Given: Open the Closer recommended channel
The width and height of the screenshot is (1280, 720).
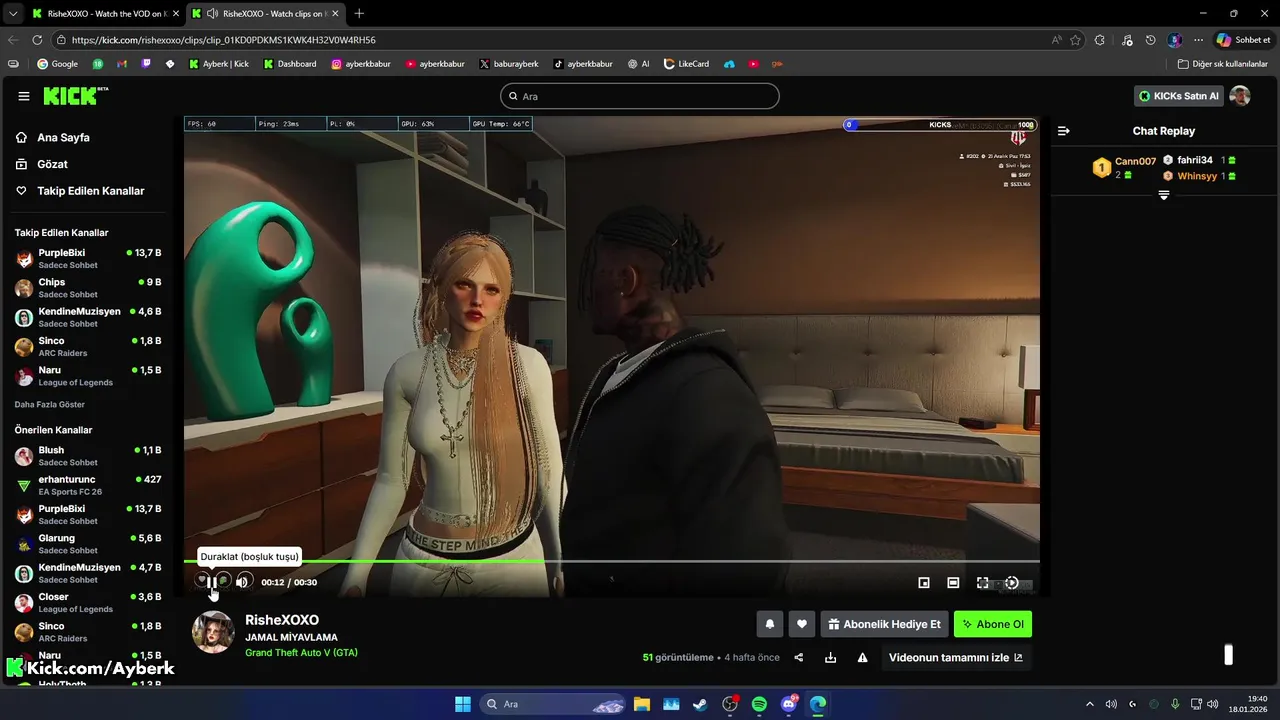Looking at the screenshot, I should [x=88, y=602].
